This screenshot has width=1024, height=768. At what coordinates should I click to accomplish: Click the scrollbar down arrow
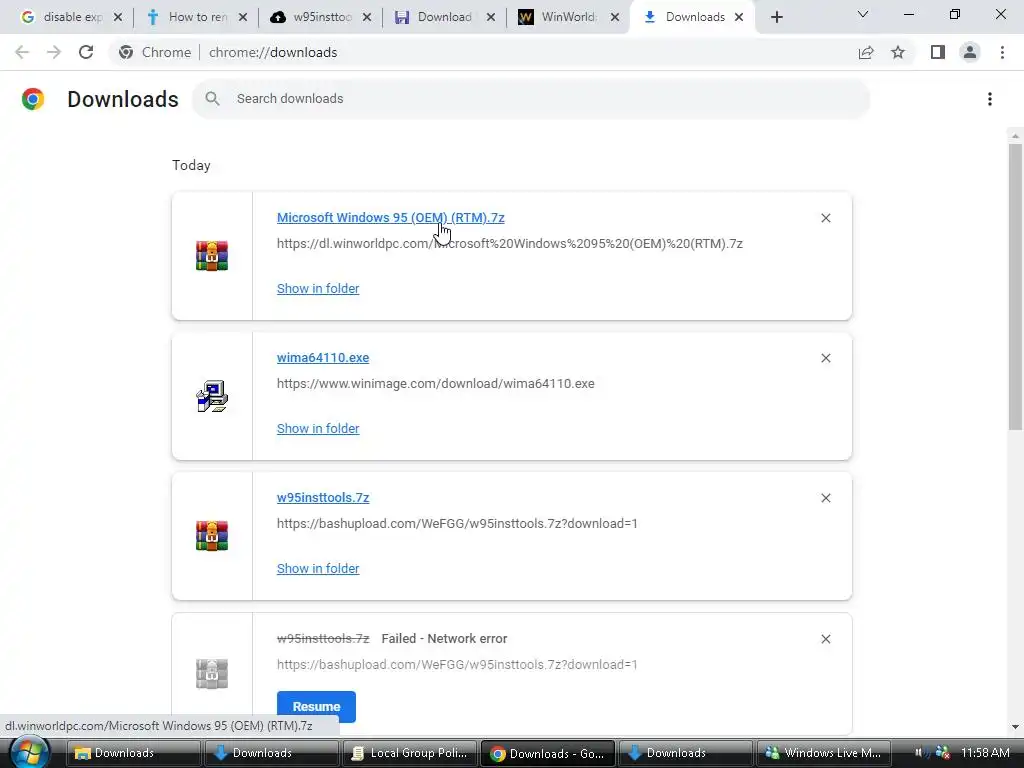pos(1015,727)
